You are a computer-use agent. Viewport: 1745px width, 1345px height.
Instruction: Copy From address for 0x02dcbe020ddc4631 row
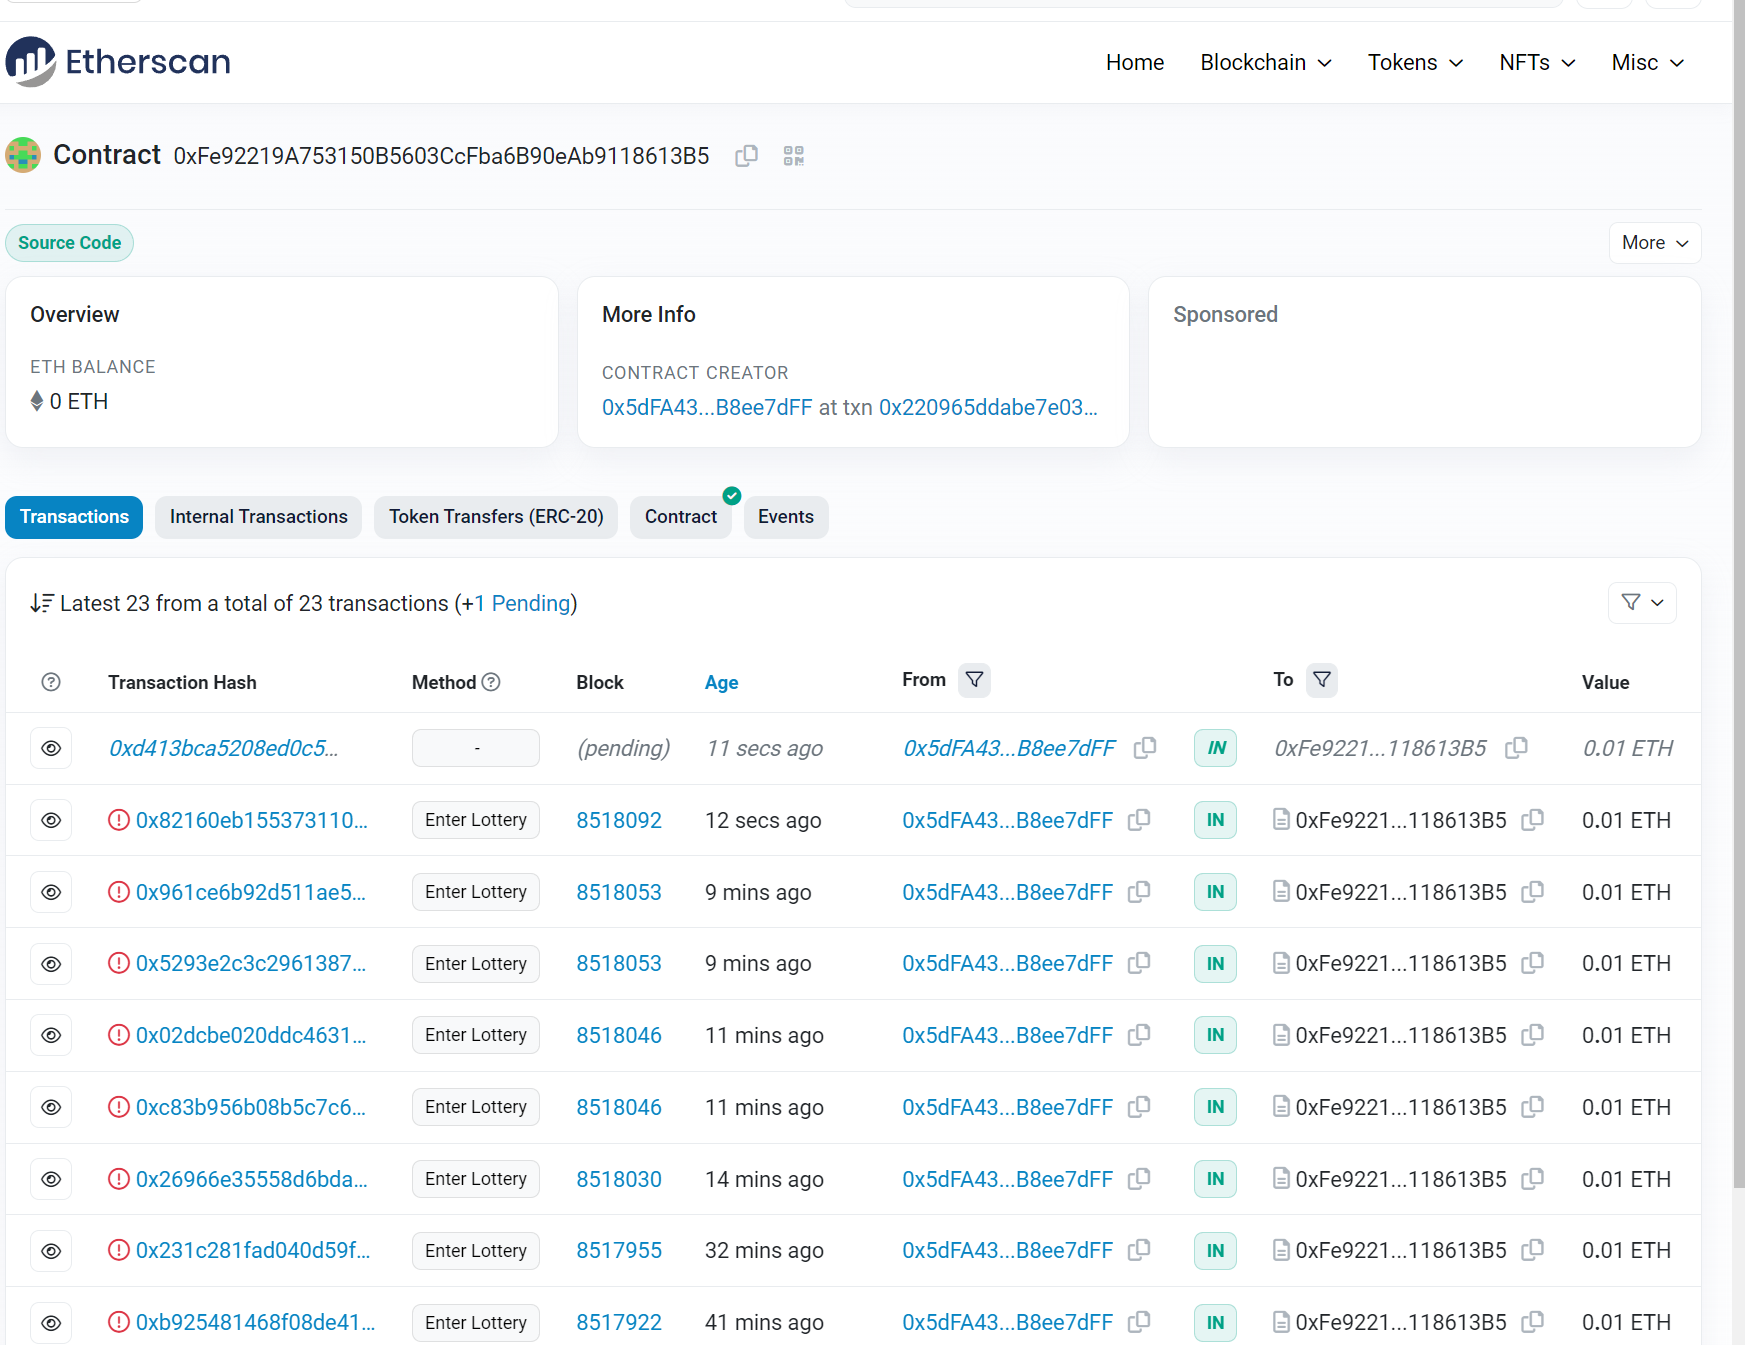coord(1139,1035)
